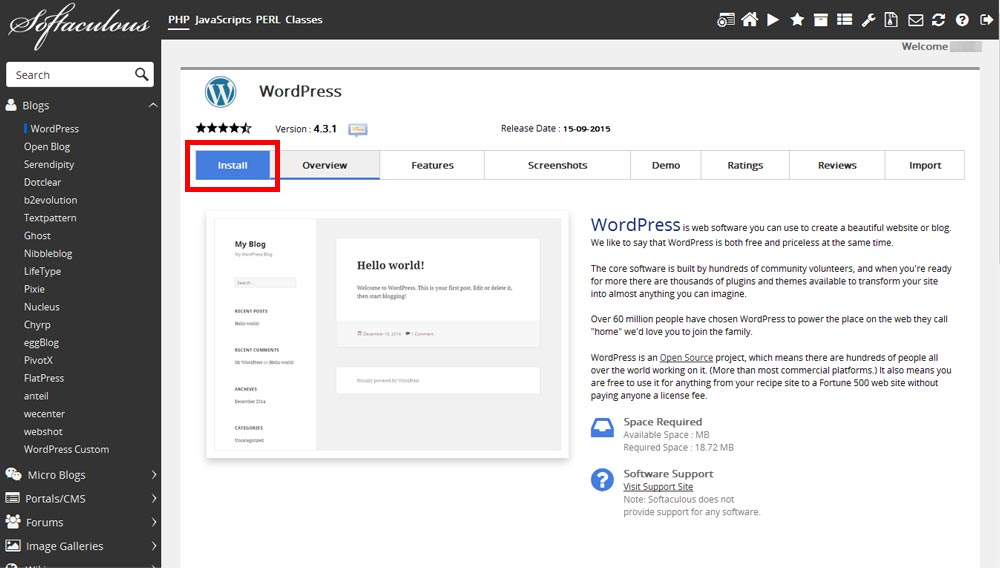Select LifeType in sidebar
1000x568 pixels.
[x=43, y=272]
